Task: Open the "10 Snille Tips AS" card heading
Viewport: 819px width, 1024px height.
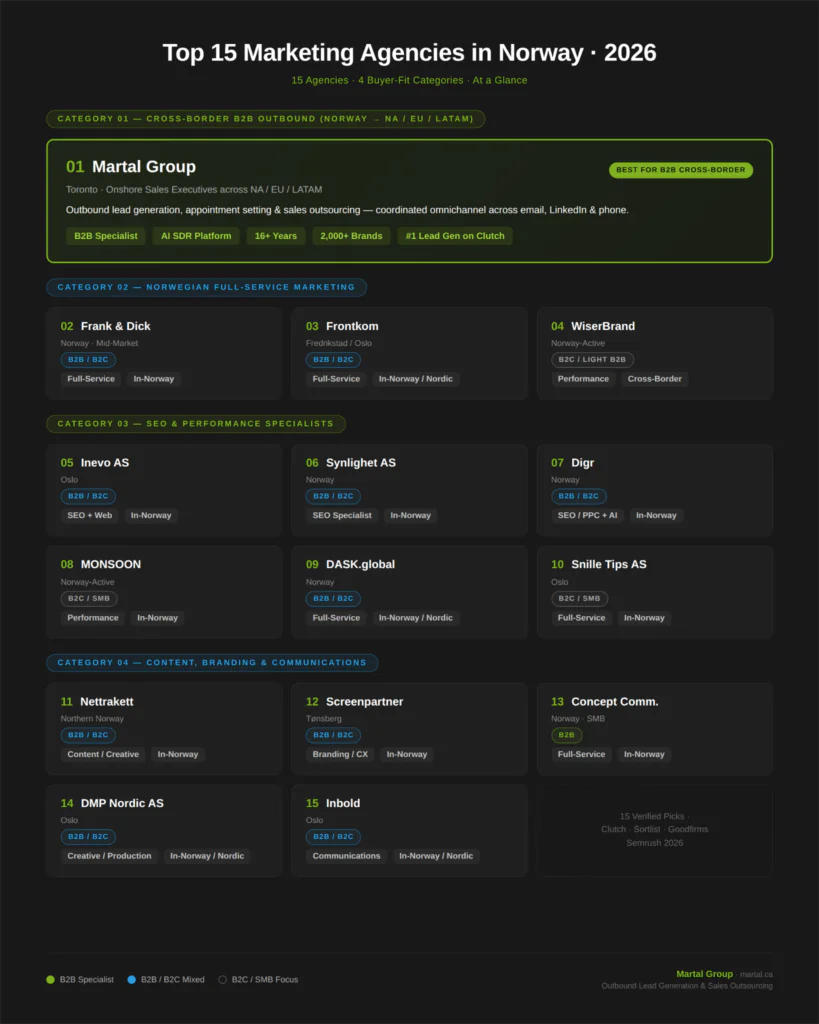Action: pos(599,564)
